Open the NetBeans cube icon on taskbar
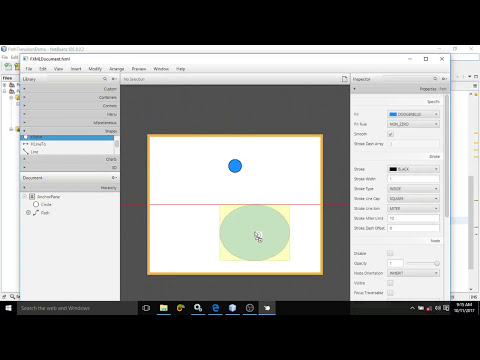 coord(233,308)
